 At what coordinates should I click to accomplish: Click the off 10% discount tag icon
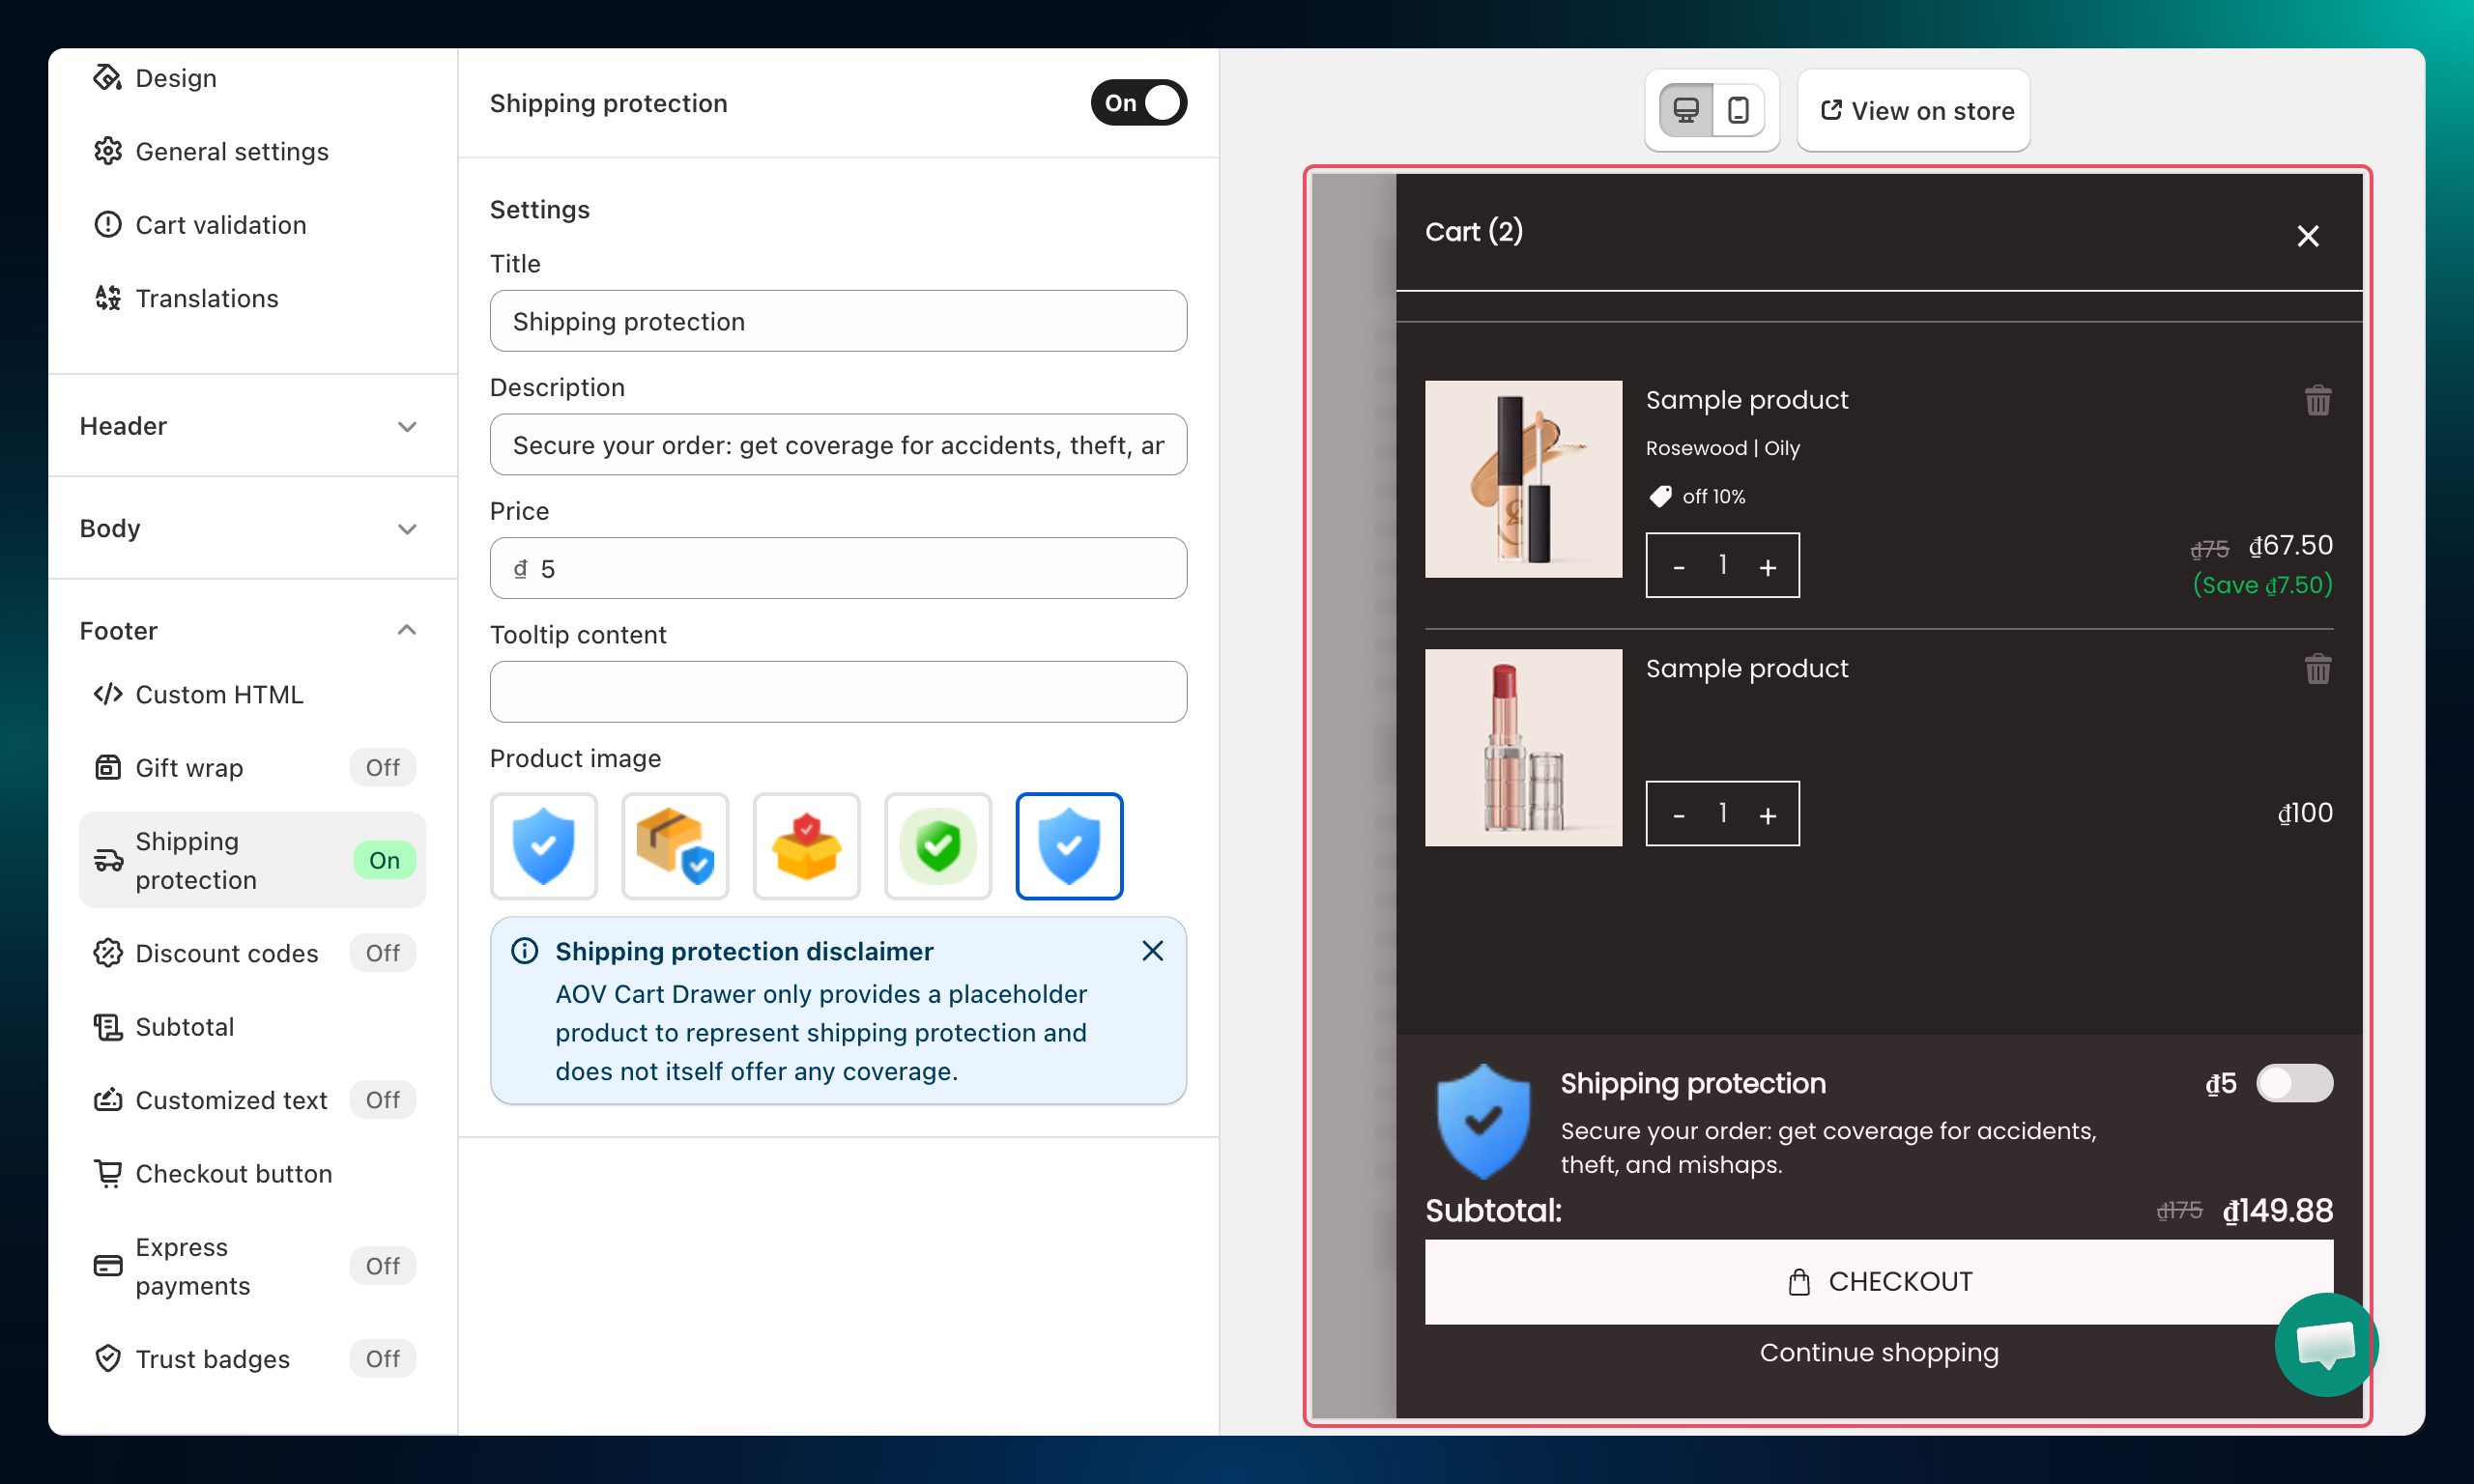point(1661,497)
